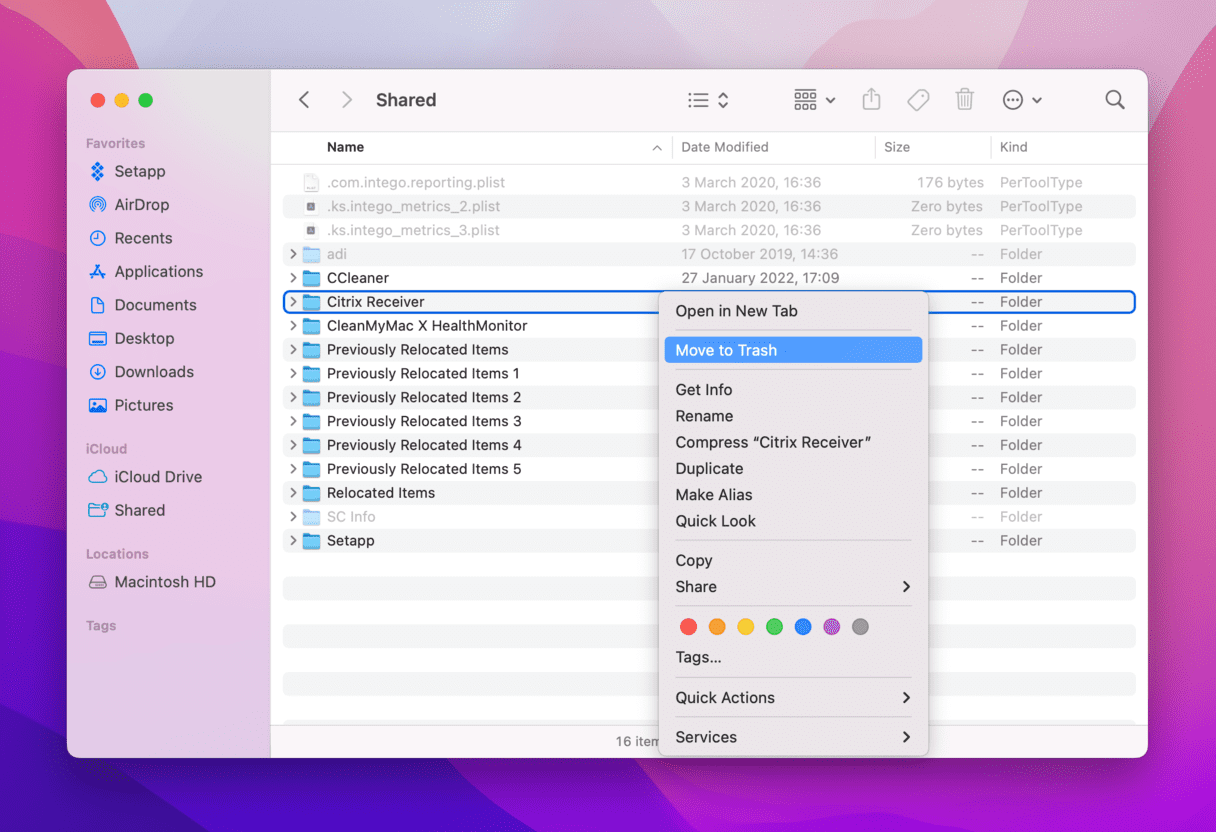This screenshot has height=832, width=1216.
Task: Select Macintosh HD in the sidebar
Action: (153, 582)
